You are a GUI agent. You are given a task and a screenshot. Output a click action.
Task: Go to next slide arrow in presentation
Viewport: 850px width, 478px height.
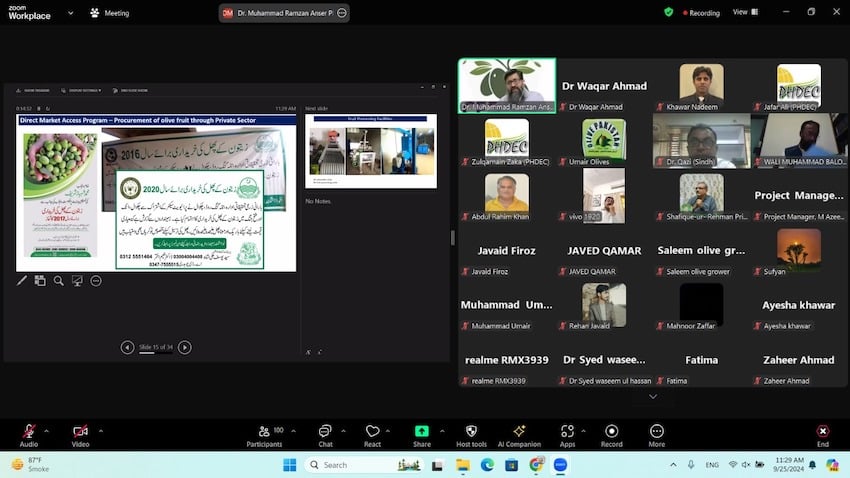[185, 347]
